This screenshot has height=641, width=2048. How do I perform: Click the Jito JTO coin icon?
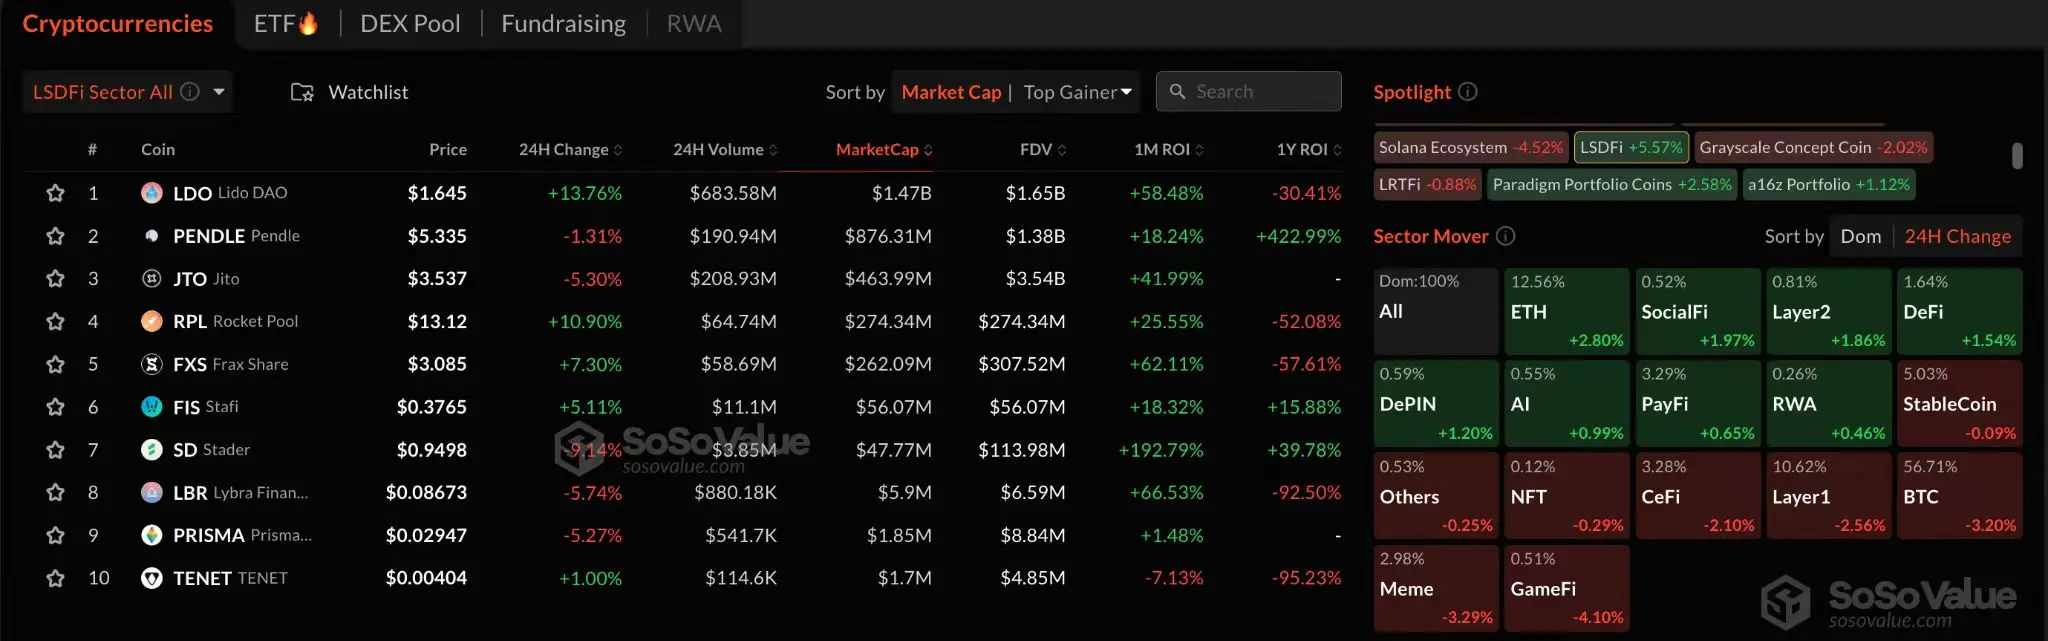(x=152, y=278)
